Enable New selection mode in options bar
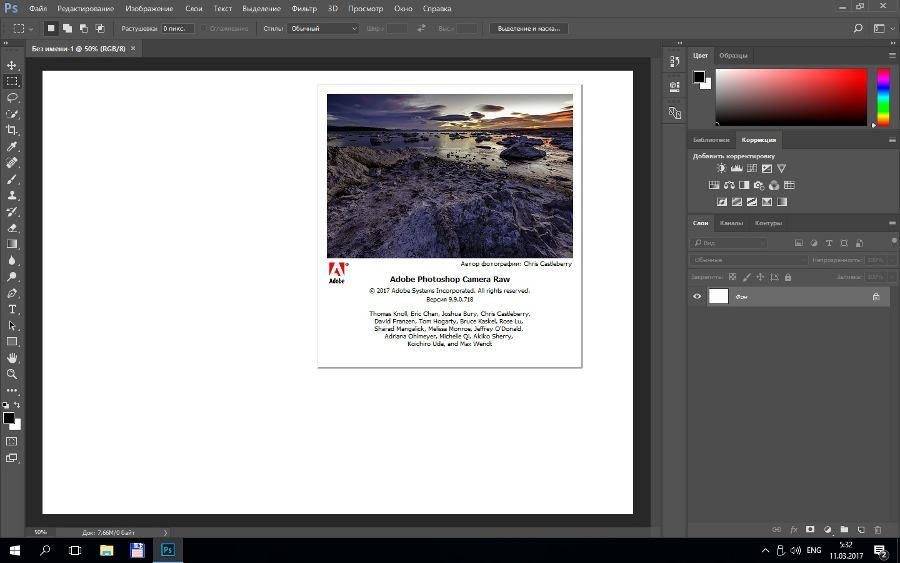This screenshot has height=563, width=900. pos(51,28)
